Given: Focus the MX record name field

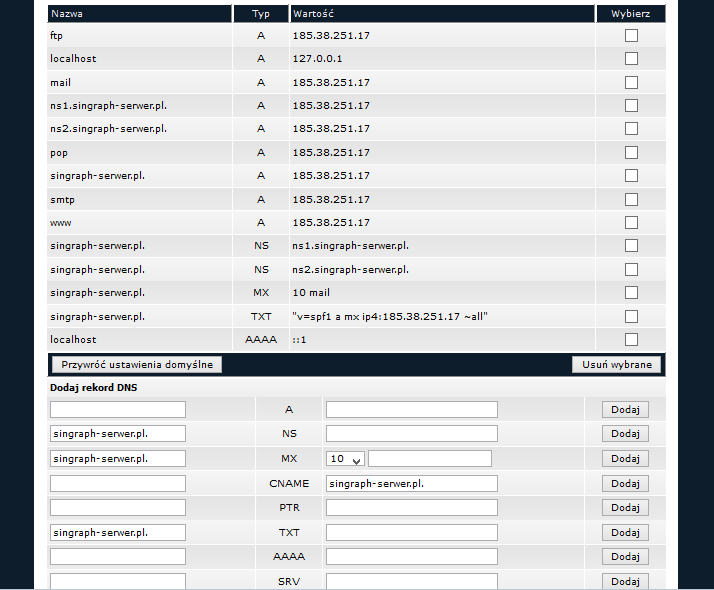Looking at the screenshot, I should pos(118,458).
